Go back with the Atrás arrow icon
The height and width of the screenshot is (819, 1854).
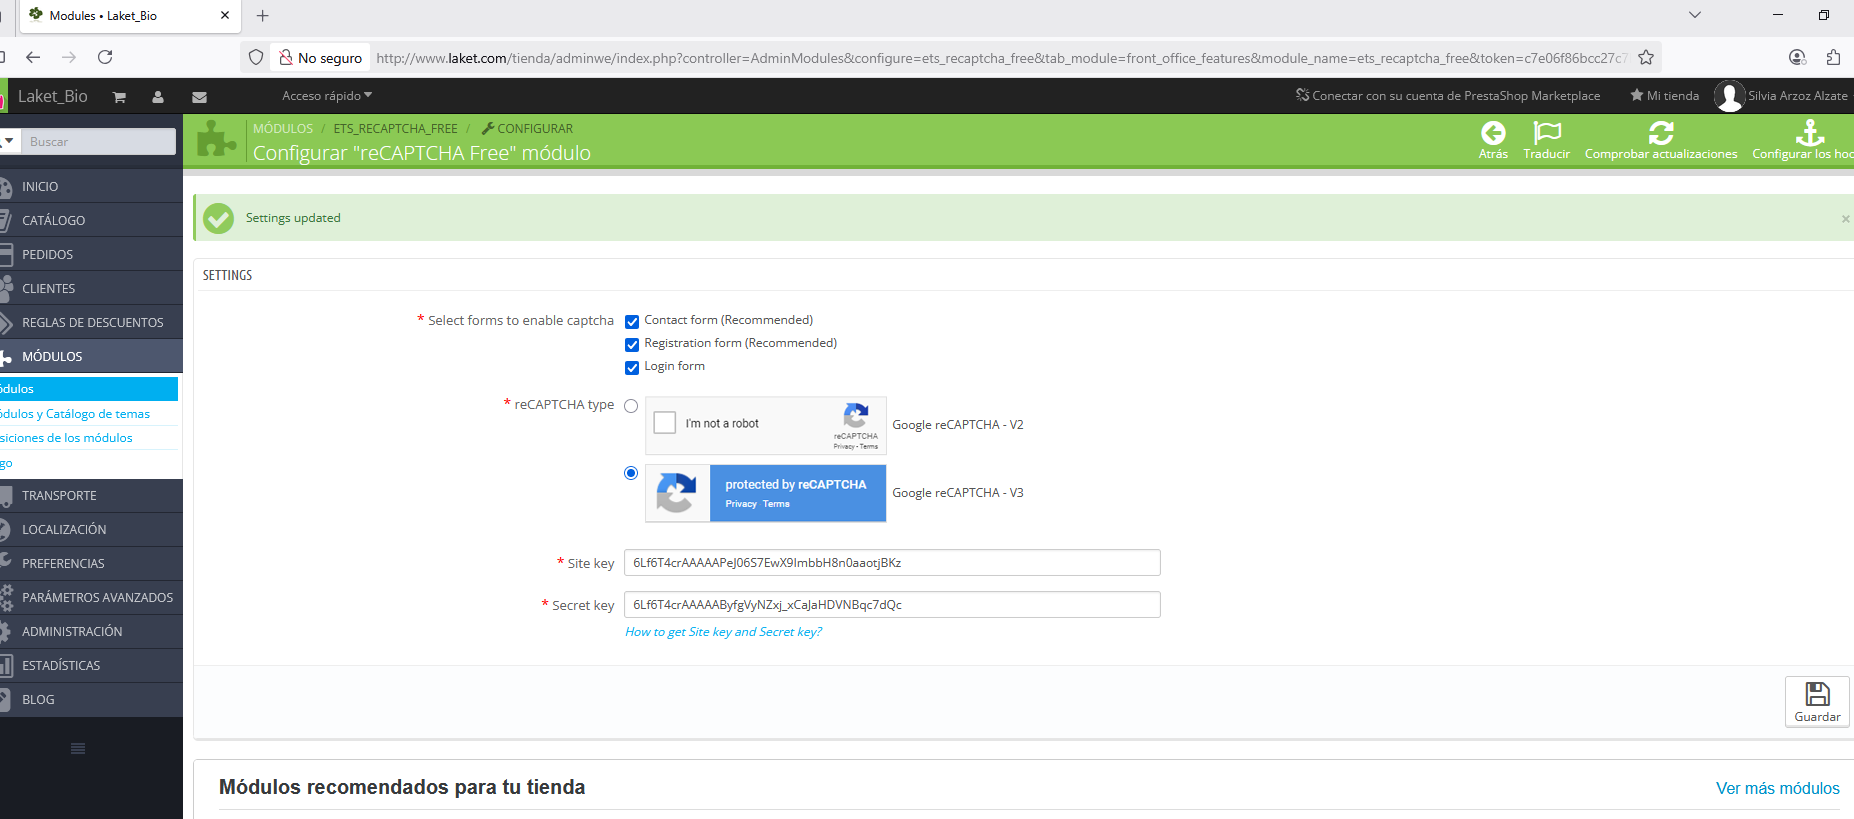click(1493, 133)
